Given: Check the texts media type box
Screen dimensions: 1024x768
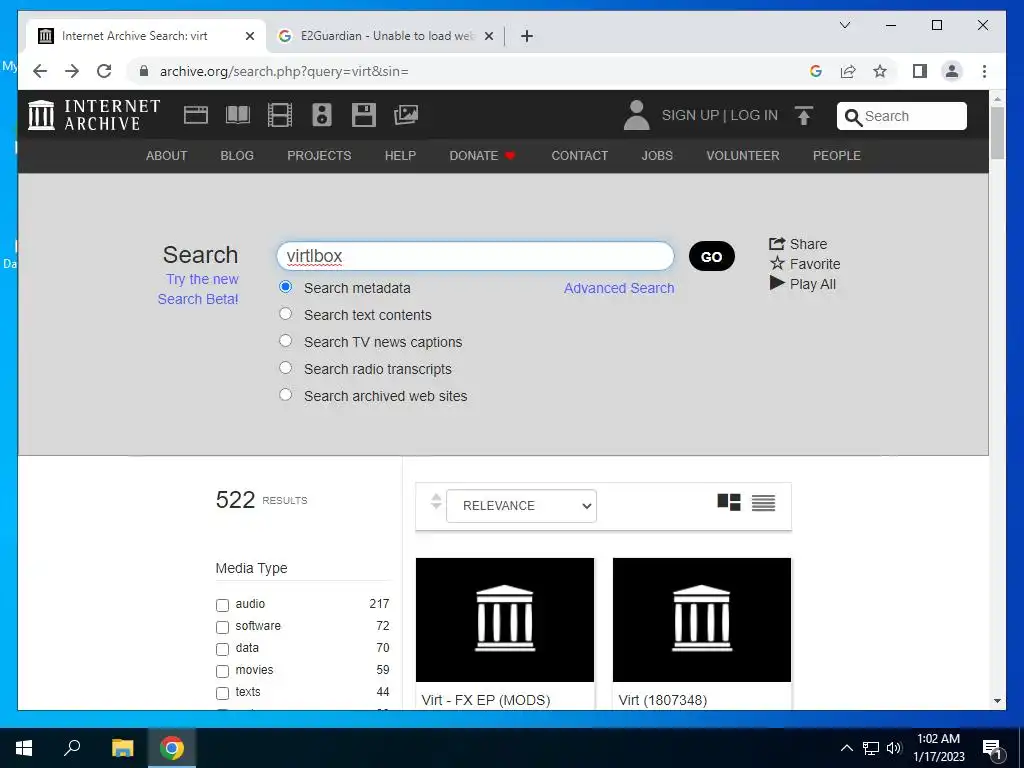Looking at the screenshot, I should pos(222,693).
